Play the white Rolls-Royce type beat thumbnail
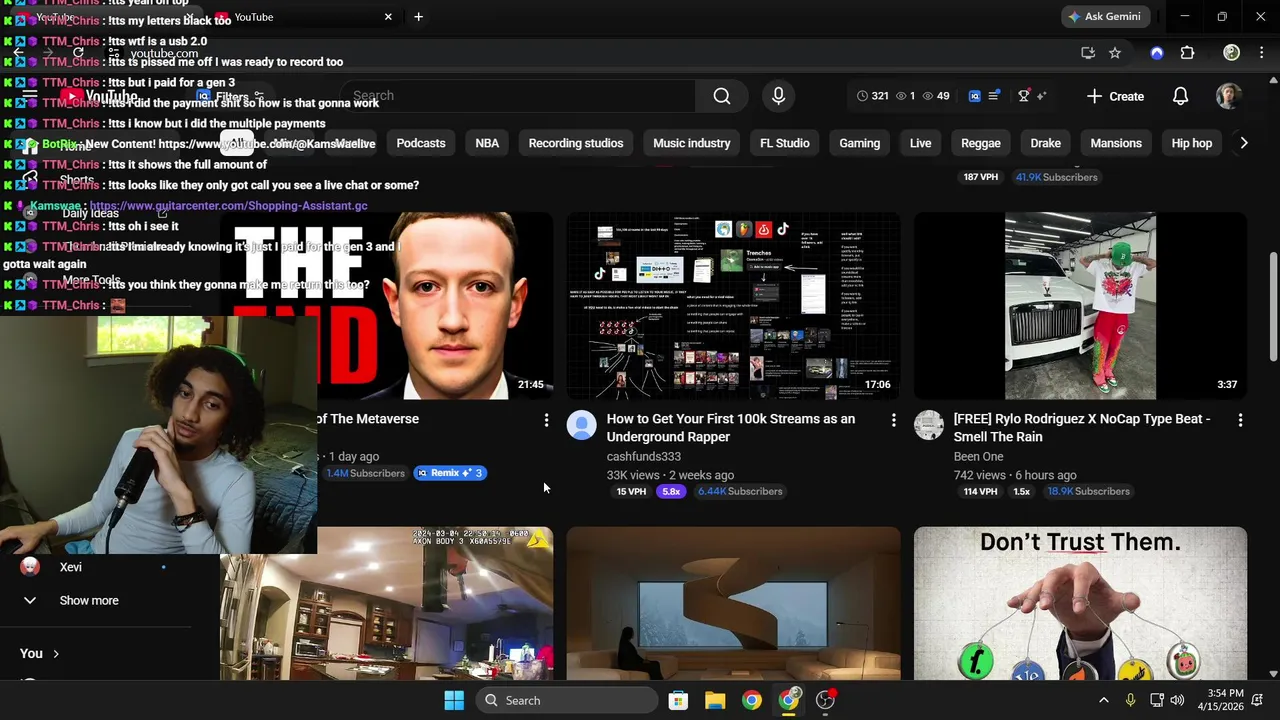1280x720 pixels. (1080, 306)
